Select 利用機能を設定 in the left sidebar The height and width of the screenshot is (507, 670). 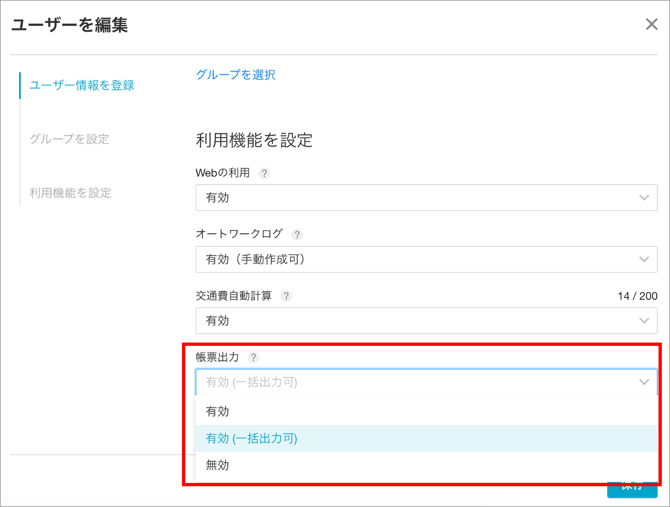pos(70,192)
